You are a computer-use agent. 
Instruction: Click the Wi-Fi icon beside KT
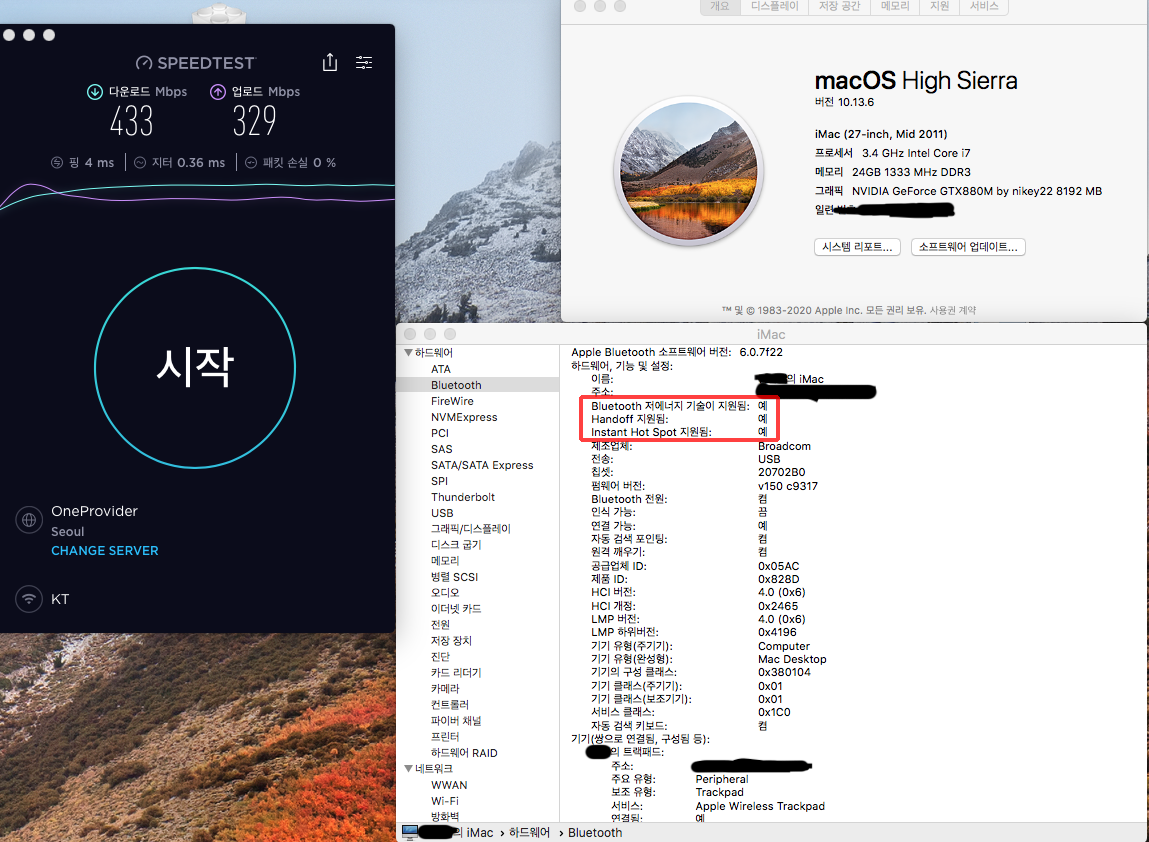click(29, 599)
